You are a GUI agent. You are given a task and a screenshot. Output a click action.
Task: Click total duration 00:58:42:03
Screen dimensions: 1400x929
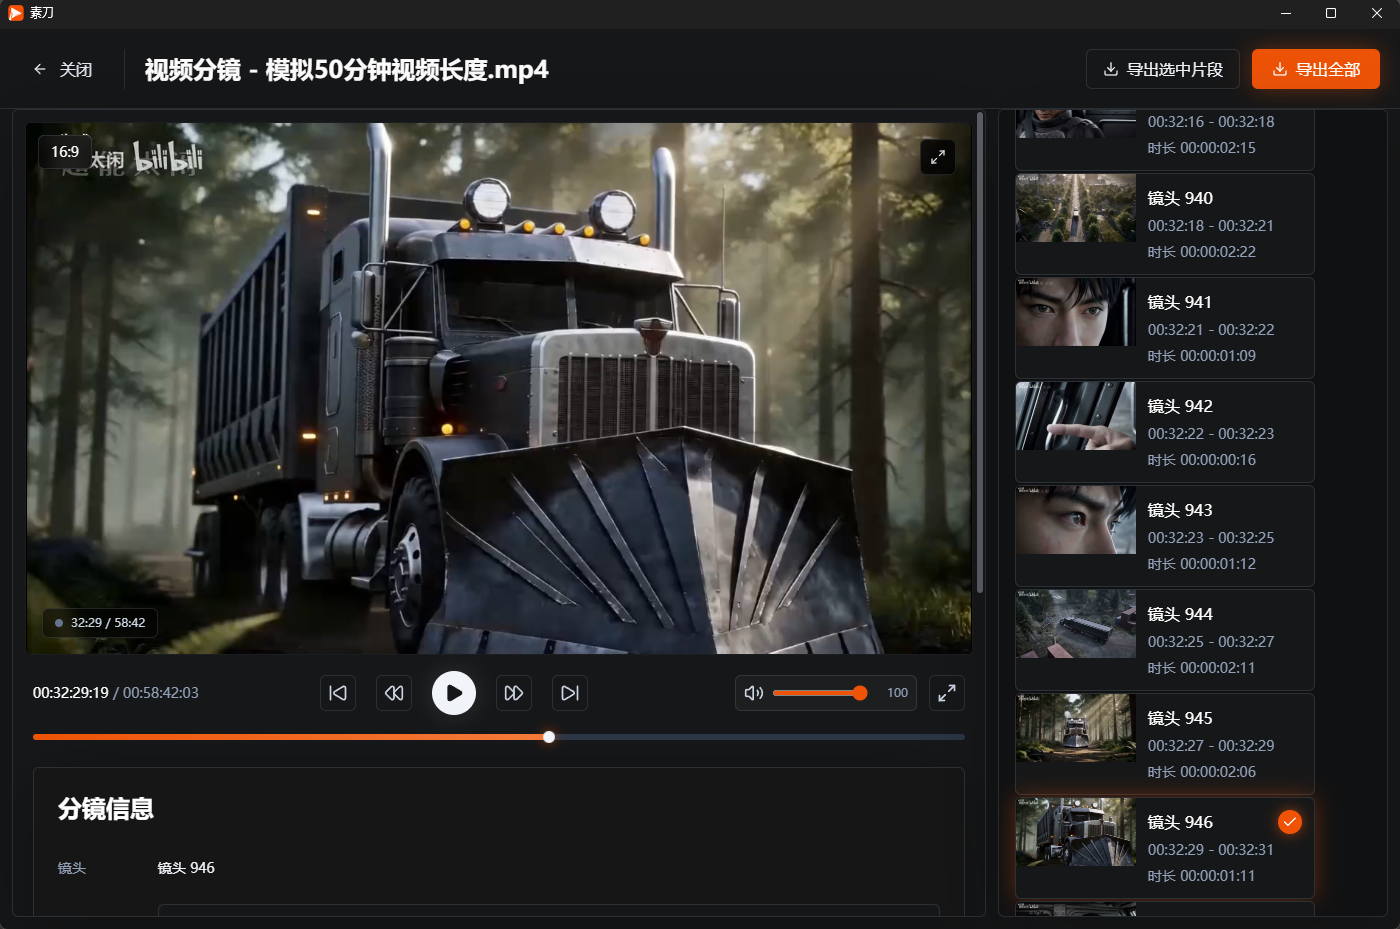[x=161, y=693]
